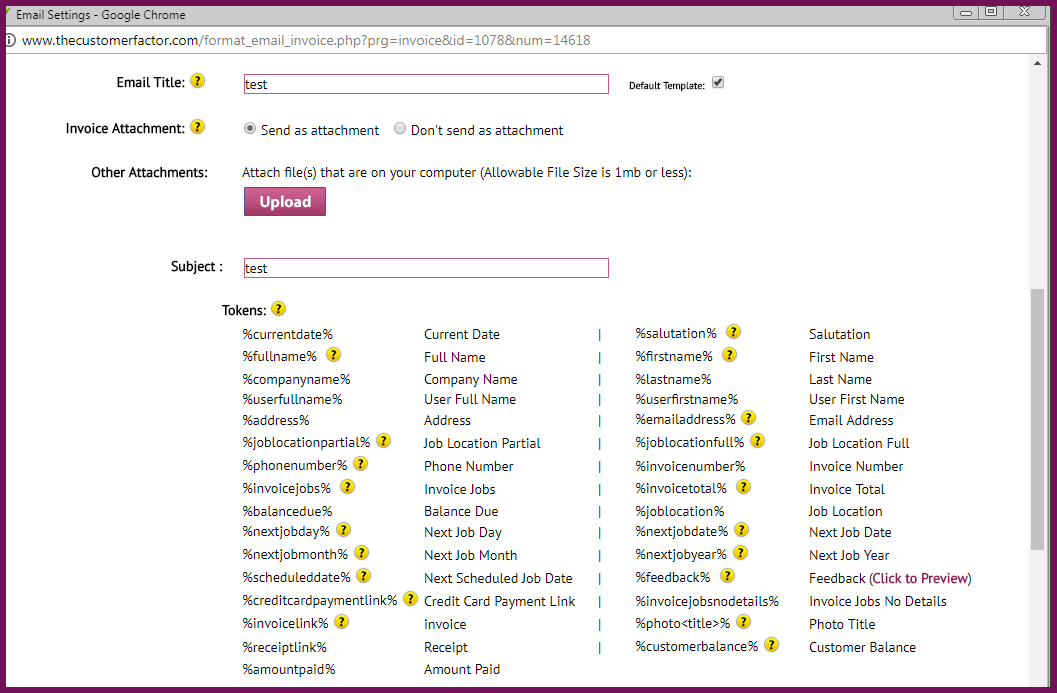Image resolution: width=1057 pixels, height=693 pixels.
Task: Click the %address% token
Action: [x=276, y=421]
